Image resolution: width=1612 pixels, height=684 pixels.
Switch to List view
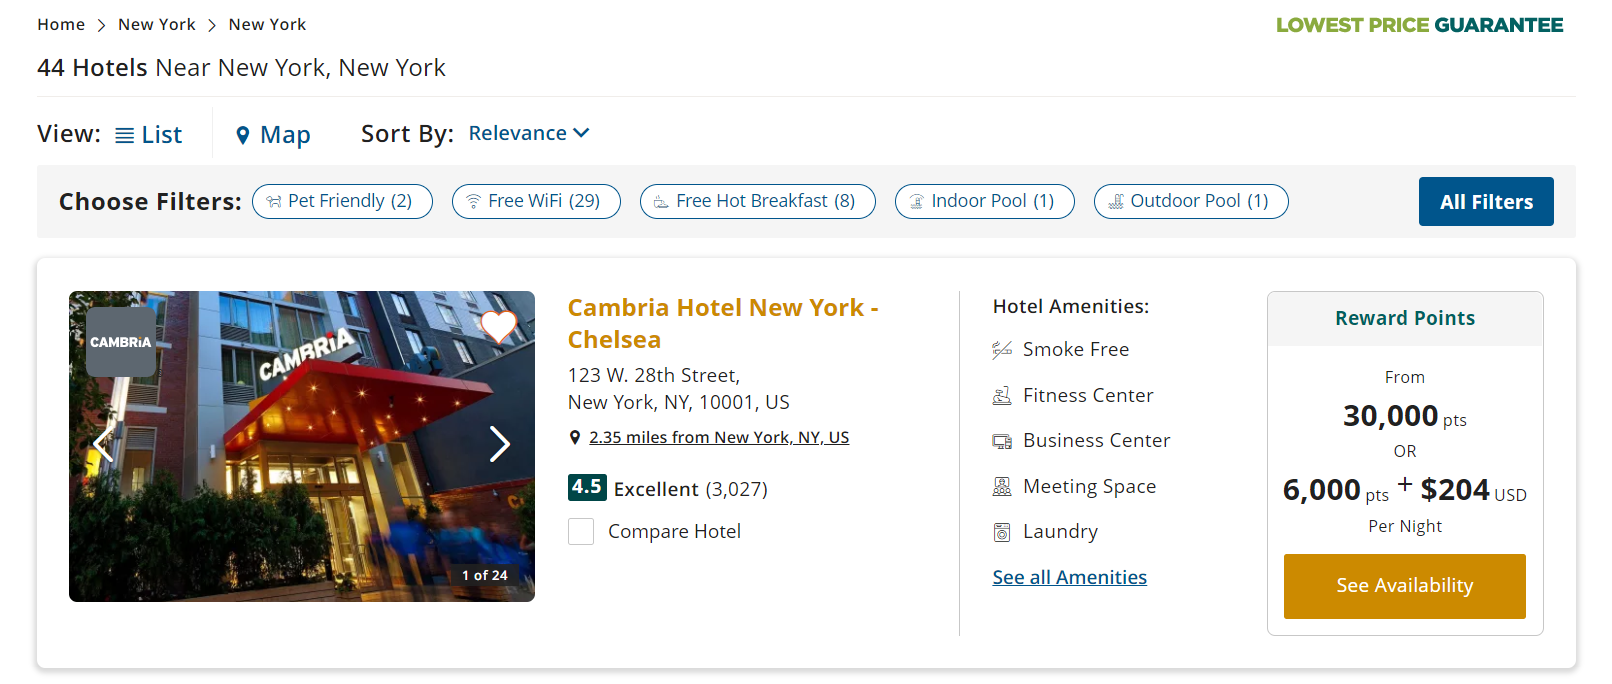148,133
